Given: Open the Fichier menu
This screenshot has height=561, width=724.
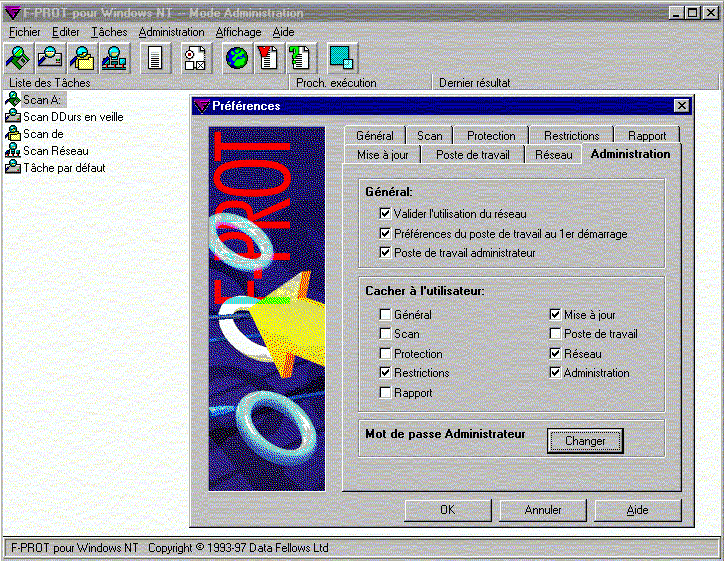Looking at the screenshot, I should click(x=24, y=32).
